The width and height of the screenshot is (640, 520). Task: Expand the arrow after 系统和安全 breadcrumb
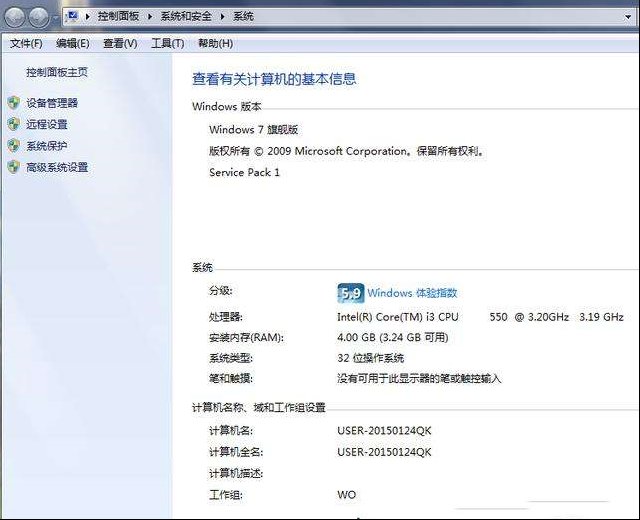point(222,17)
